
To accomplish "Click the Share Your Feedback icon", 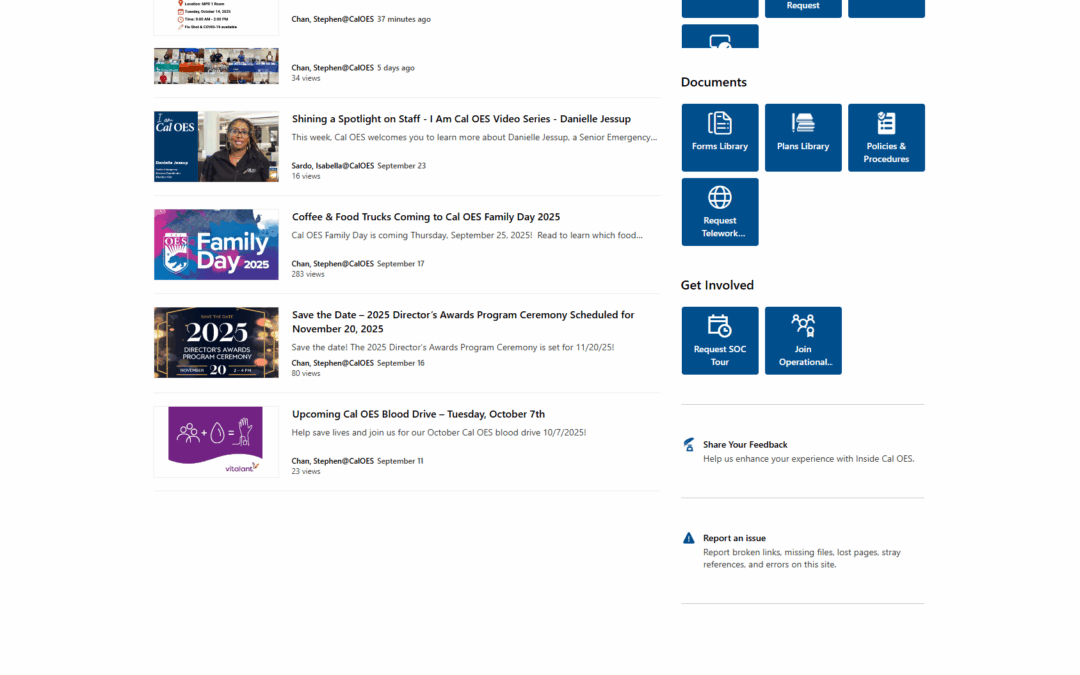I will 689,445.
